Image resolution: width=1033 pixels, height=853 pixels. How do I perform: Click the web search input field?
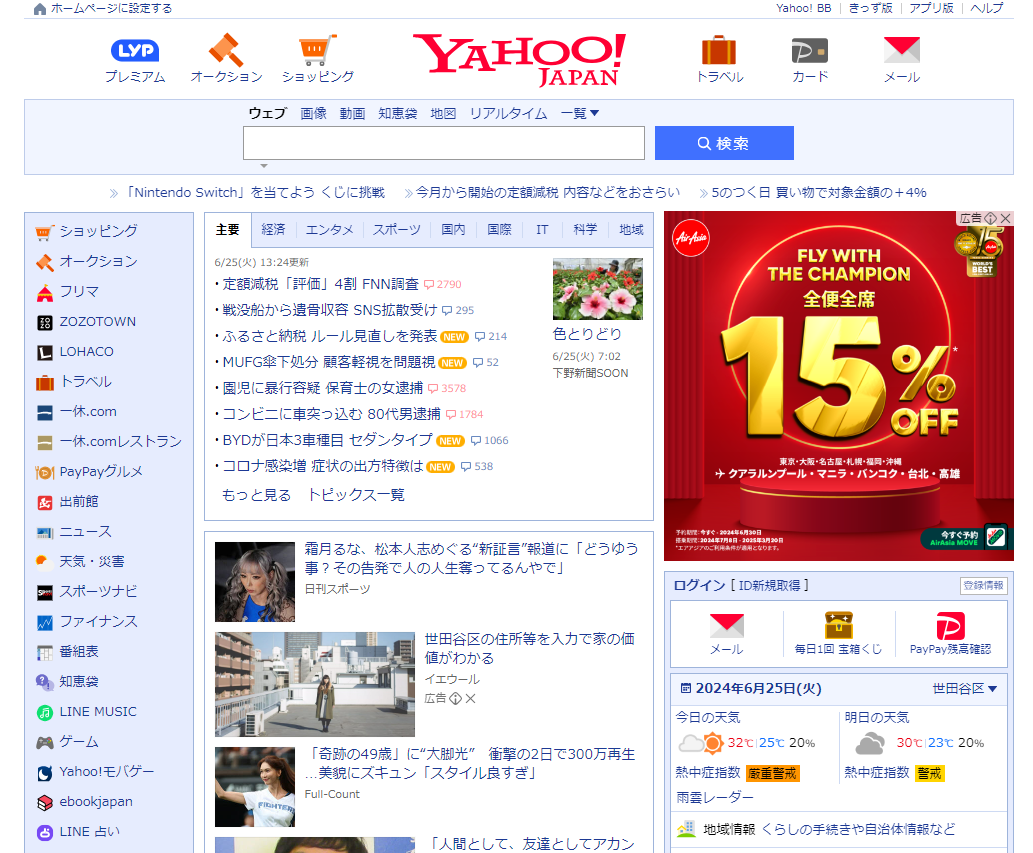[443, 143]
